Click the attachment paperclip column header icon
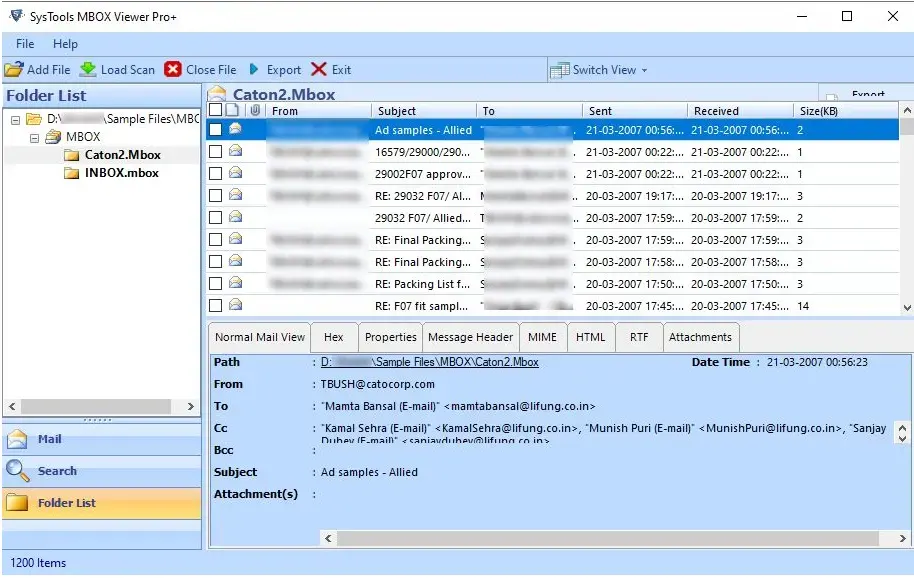The image size is (914, 578). (255, 110)
